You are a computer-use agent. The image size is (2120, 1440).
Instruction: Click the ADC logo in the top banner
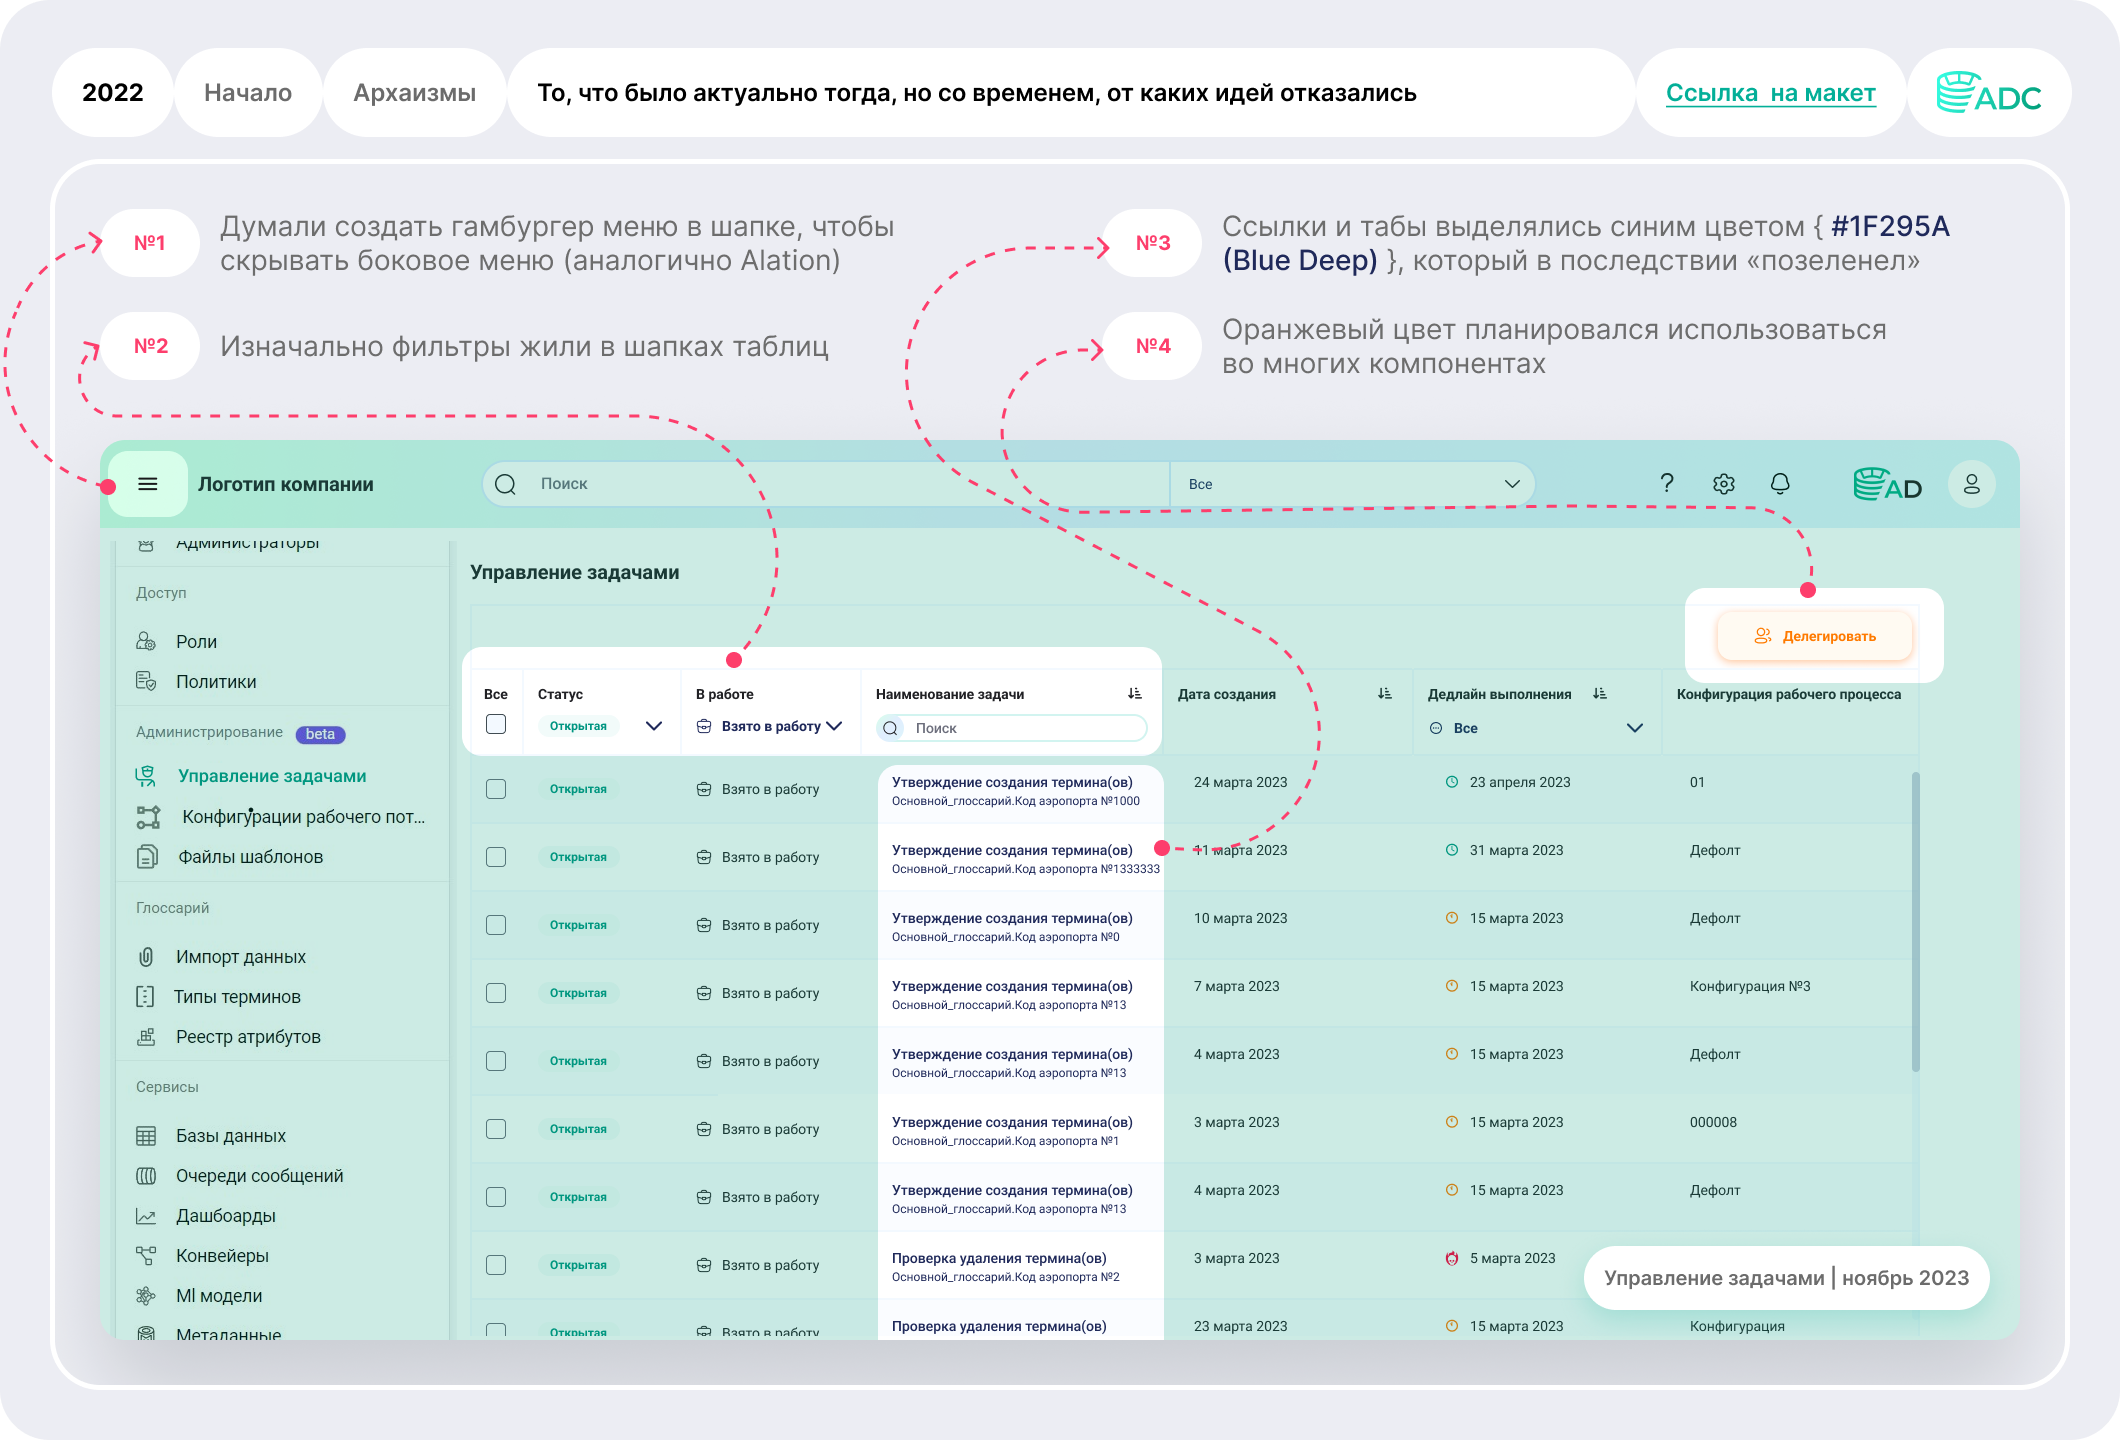(x=1989, y=92)
